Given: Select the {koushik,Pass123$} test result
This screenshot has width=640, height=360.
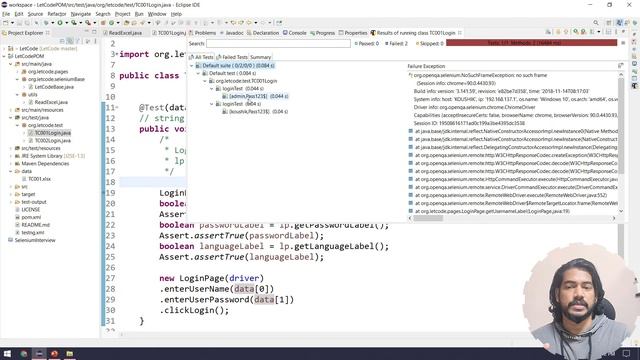Looking at the screenshot, I should click(x=255, y=111).
